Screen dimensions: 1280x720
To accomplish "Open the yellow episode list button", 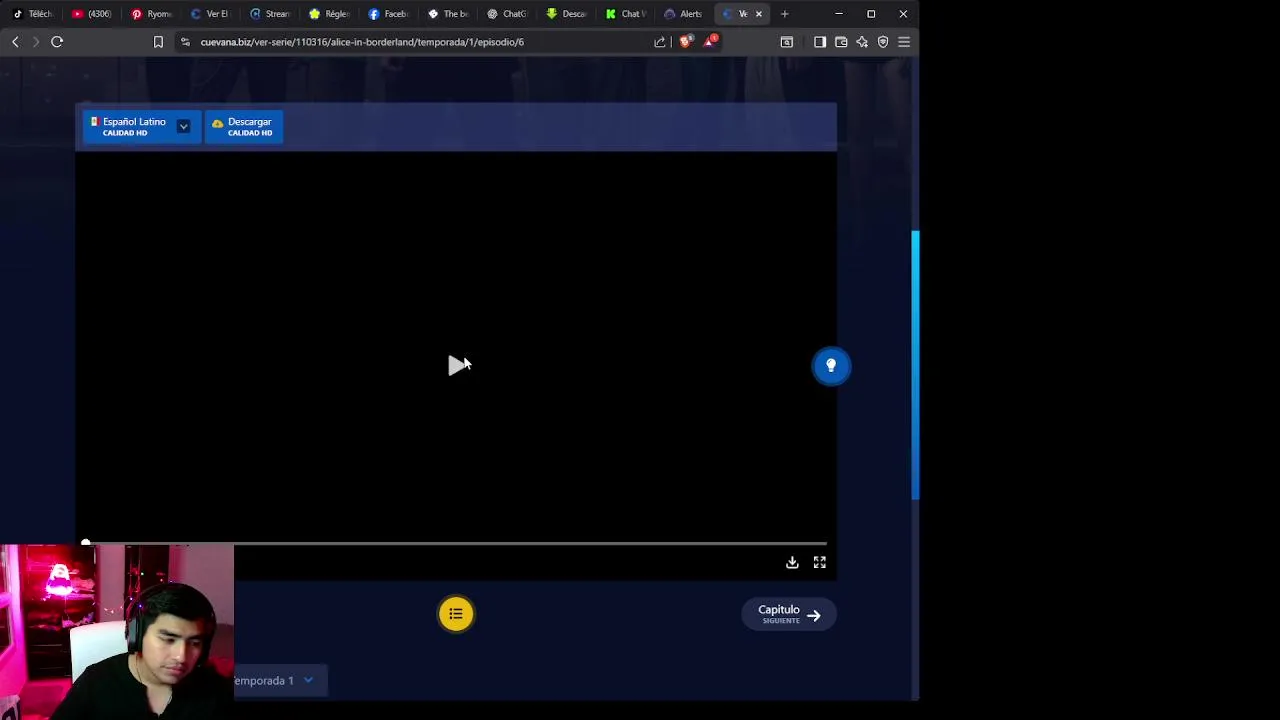I will (x=456, y=614).
